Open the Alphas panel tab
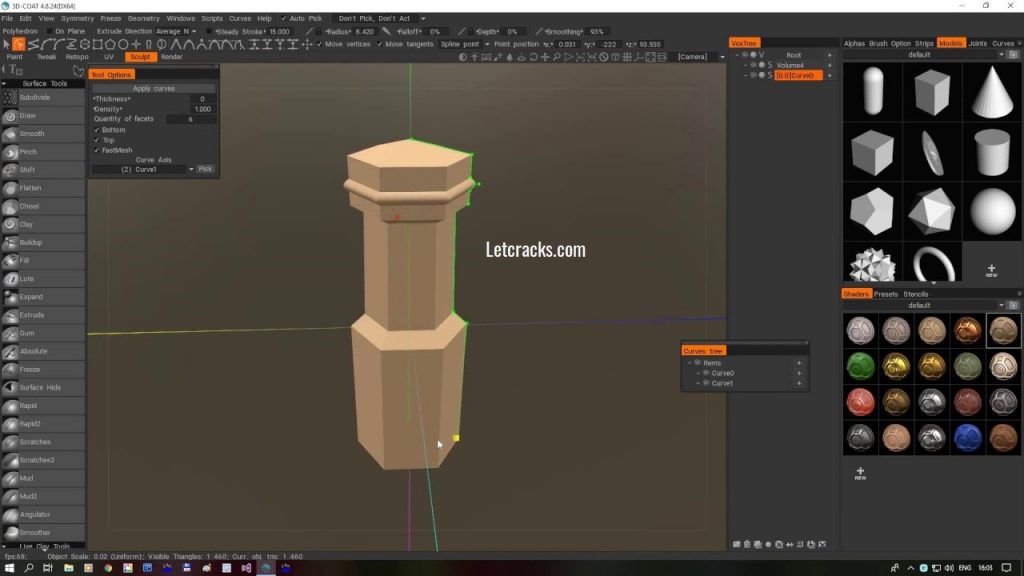 tap(854, 43)
